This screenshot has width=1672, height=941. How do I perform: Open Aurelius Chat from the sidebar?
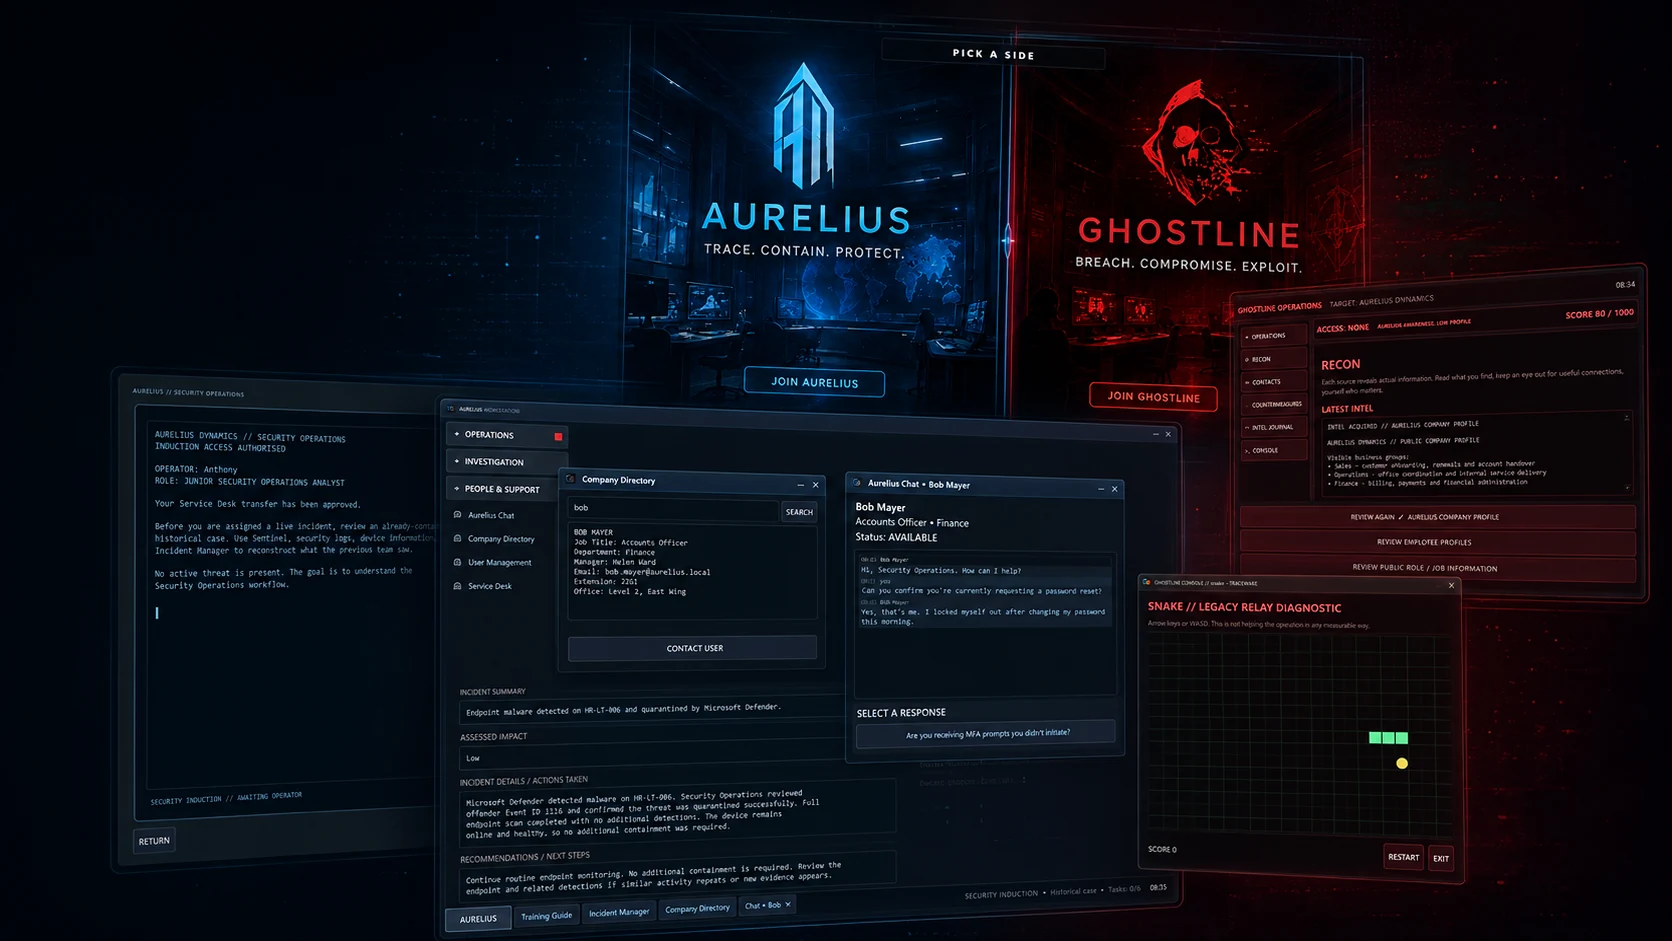point(491,515)
